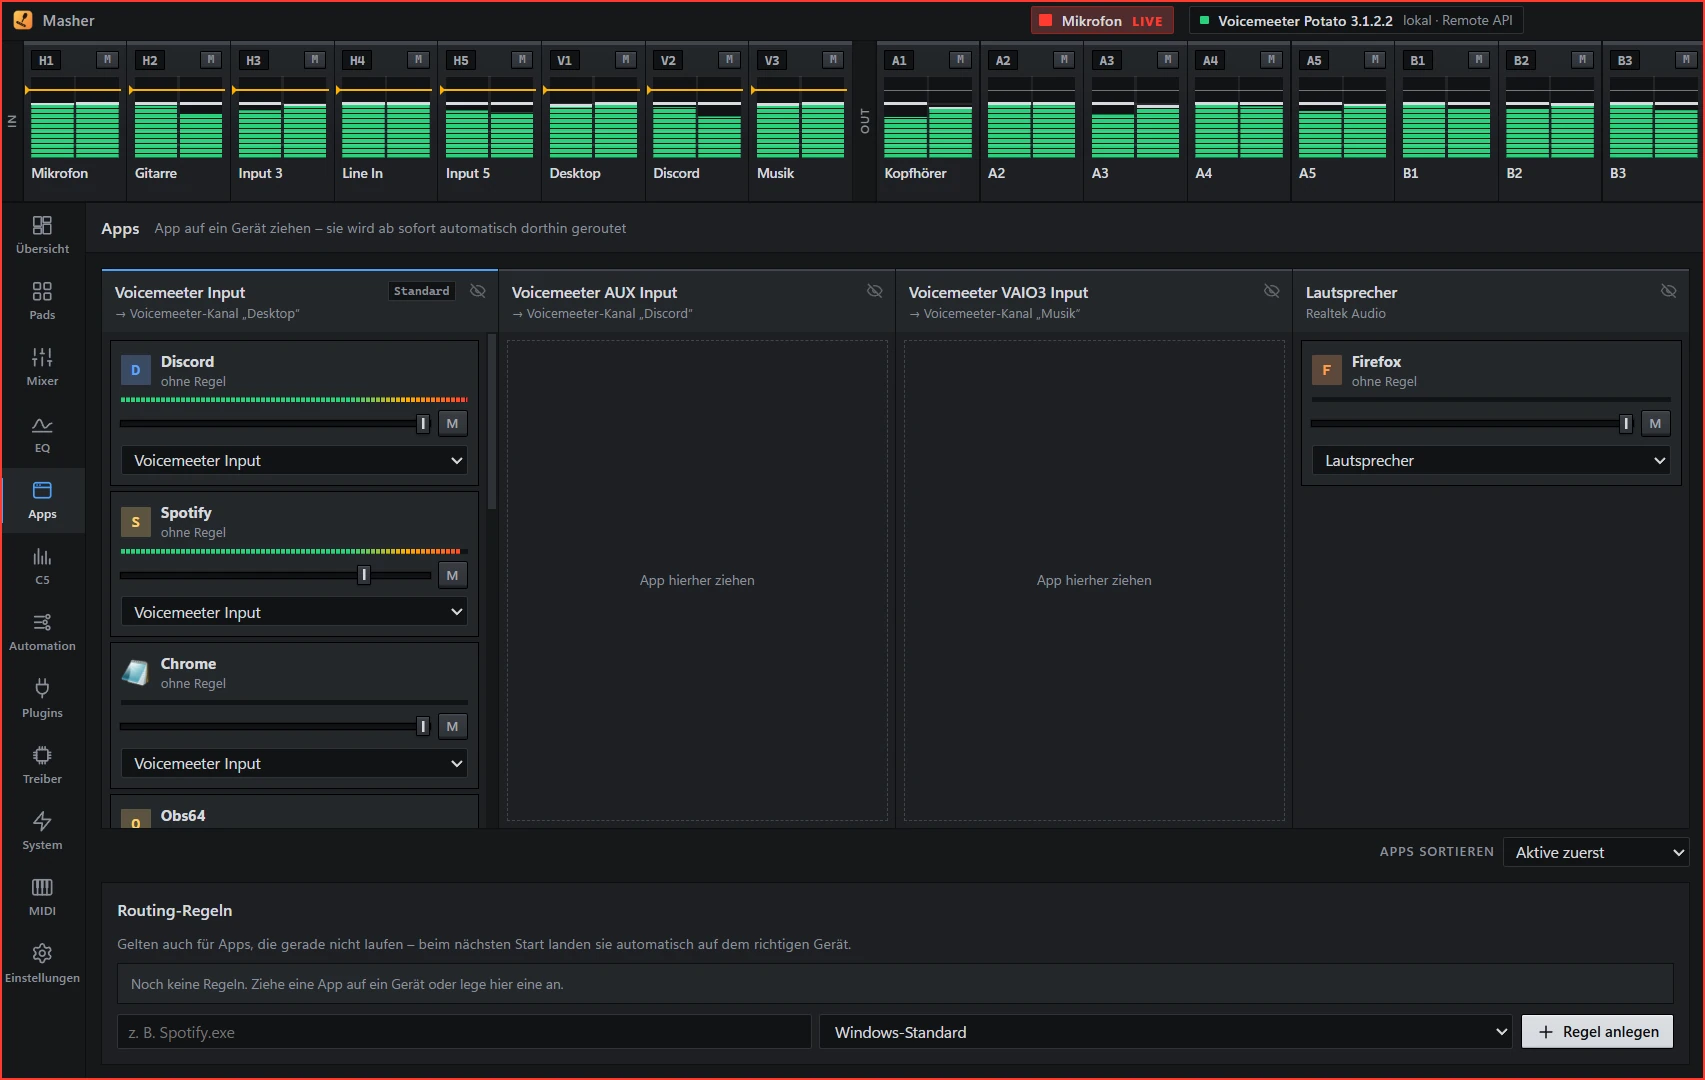
Task: Toggle mute on A1 Kopfhörer strip
Action: click(x=961, y=60)
